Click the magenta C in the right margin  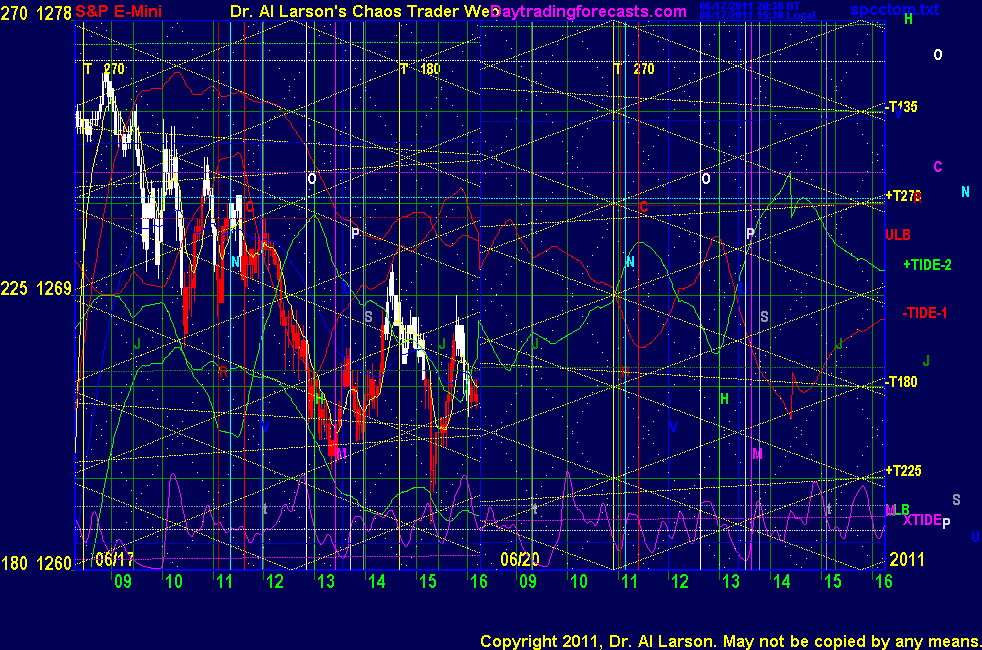coord(938,167)
